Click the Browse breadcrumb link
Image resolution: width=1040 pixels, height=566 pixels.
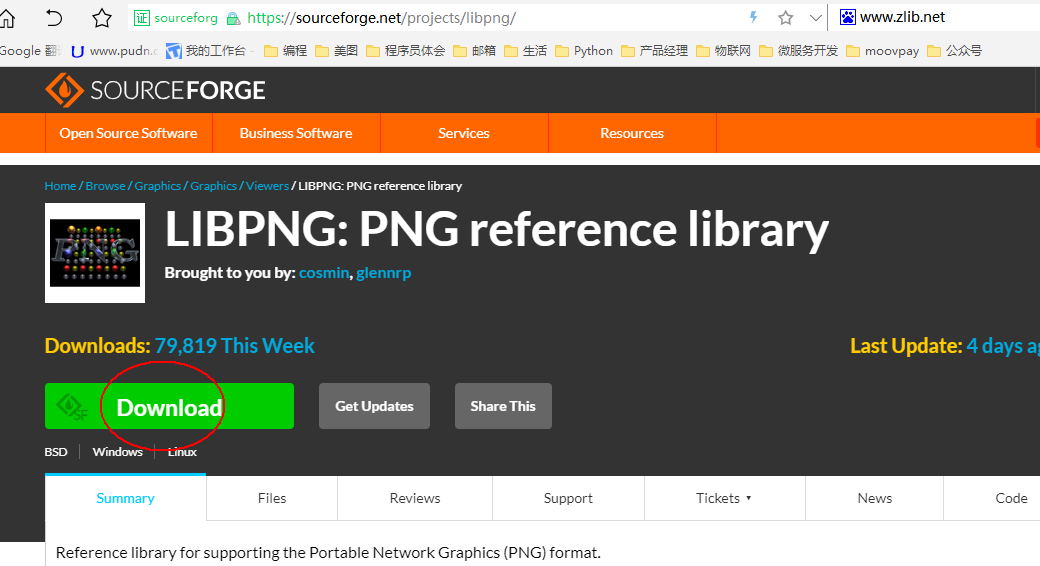(105, 186)
